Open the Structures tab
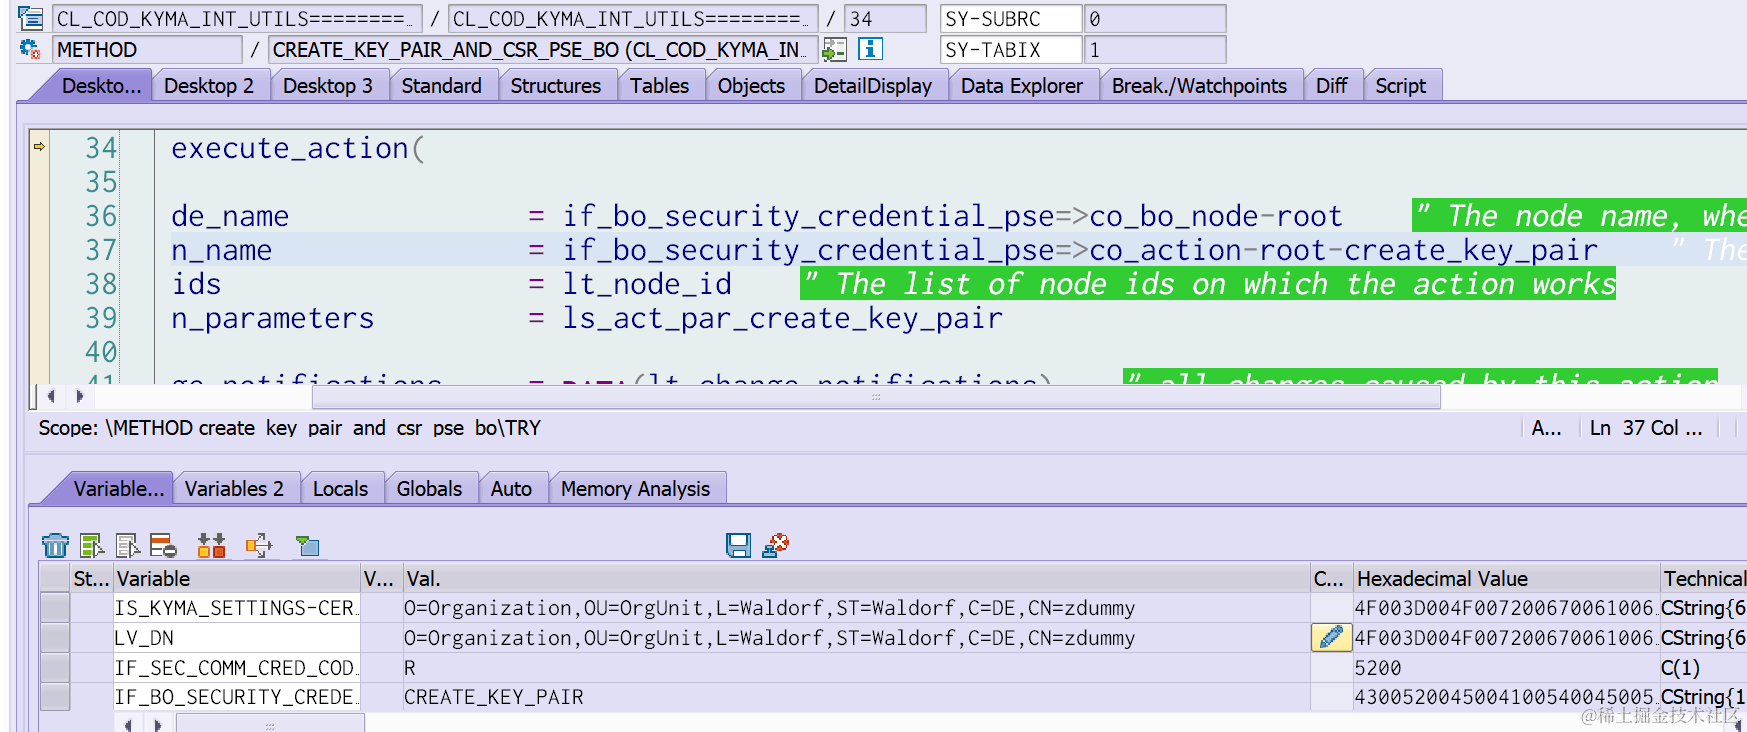 pyautogui.click(x=556, y=86)
